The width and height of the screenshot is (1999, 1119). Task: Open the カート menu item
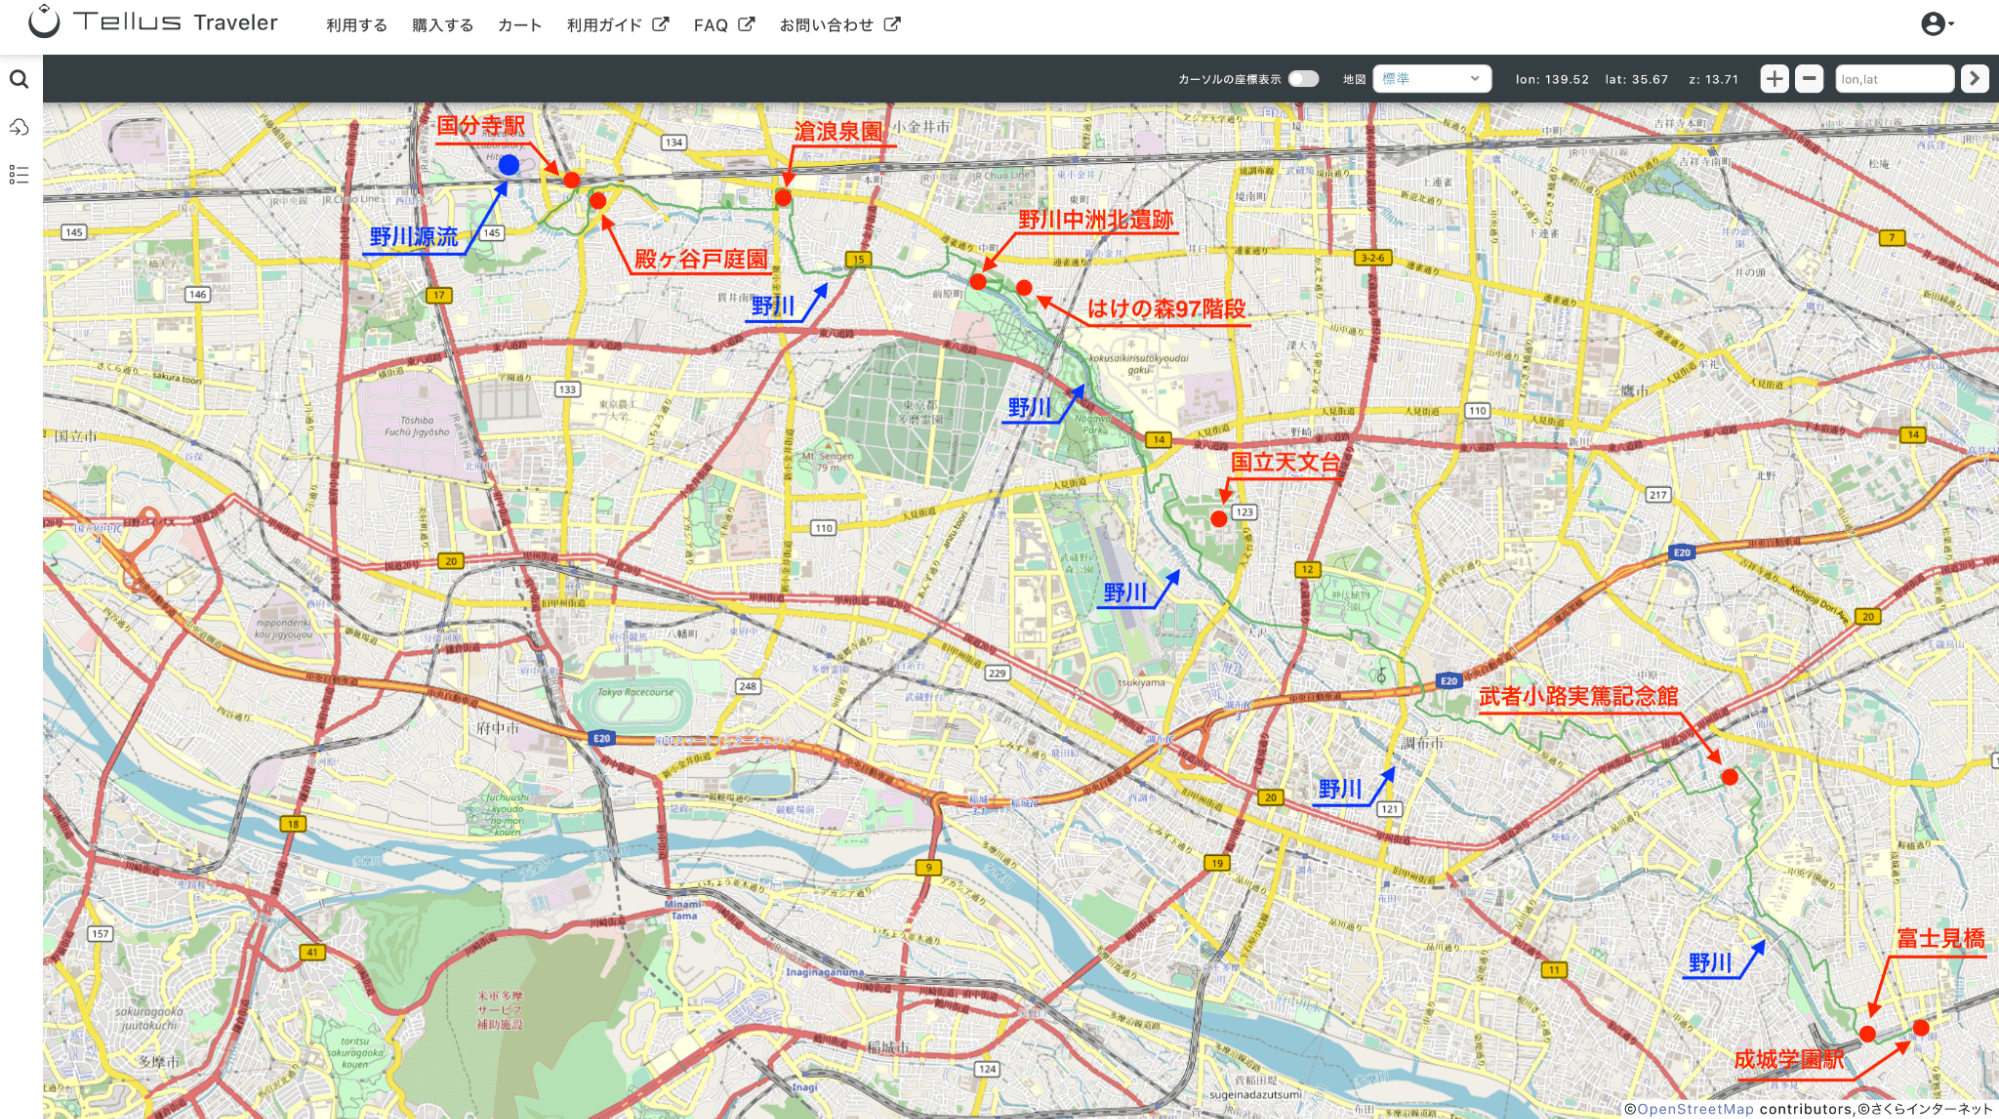tap(520, 25)
